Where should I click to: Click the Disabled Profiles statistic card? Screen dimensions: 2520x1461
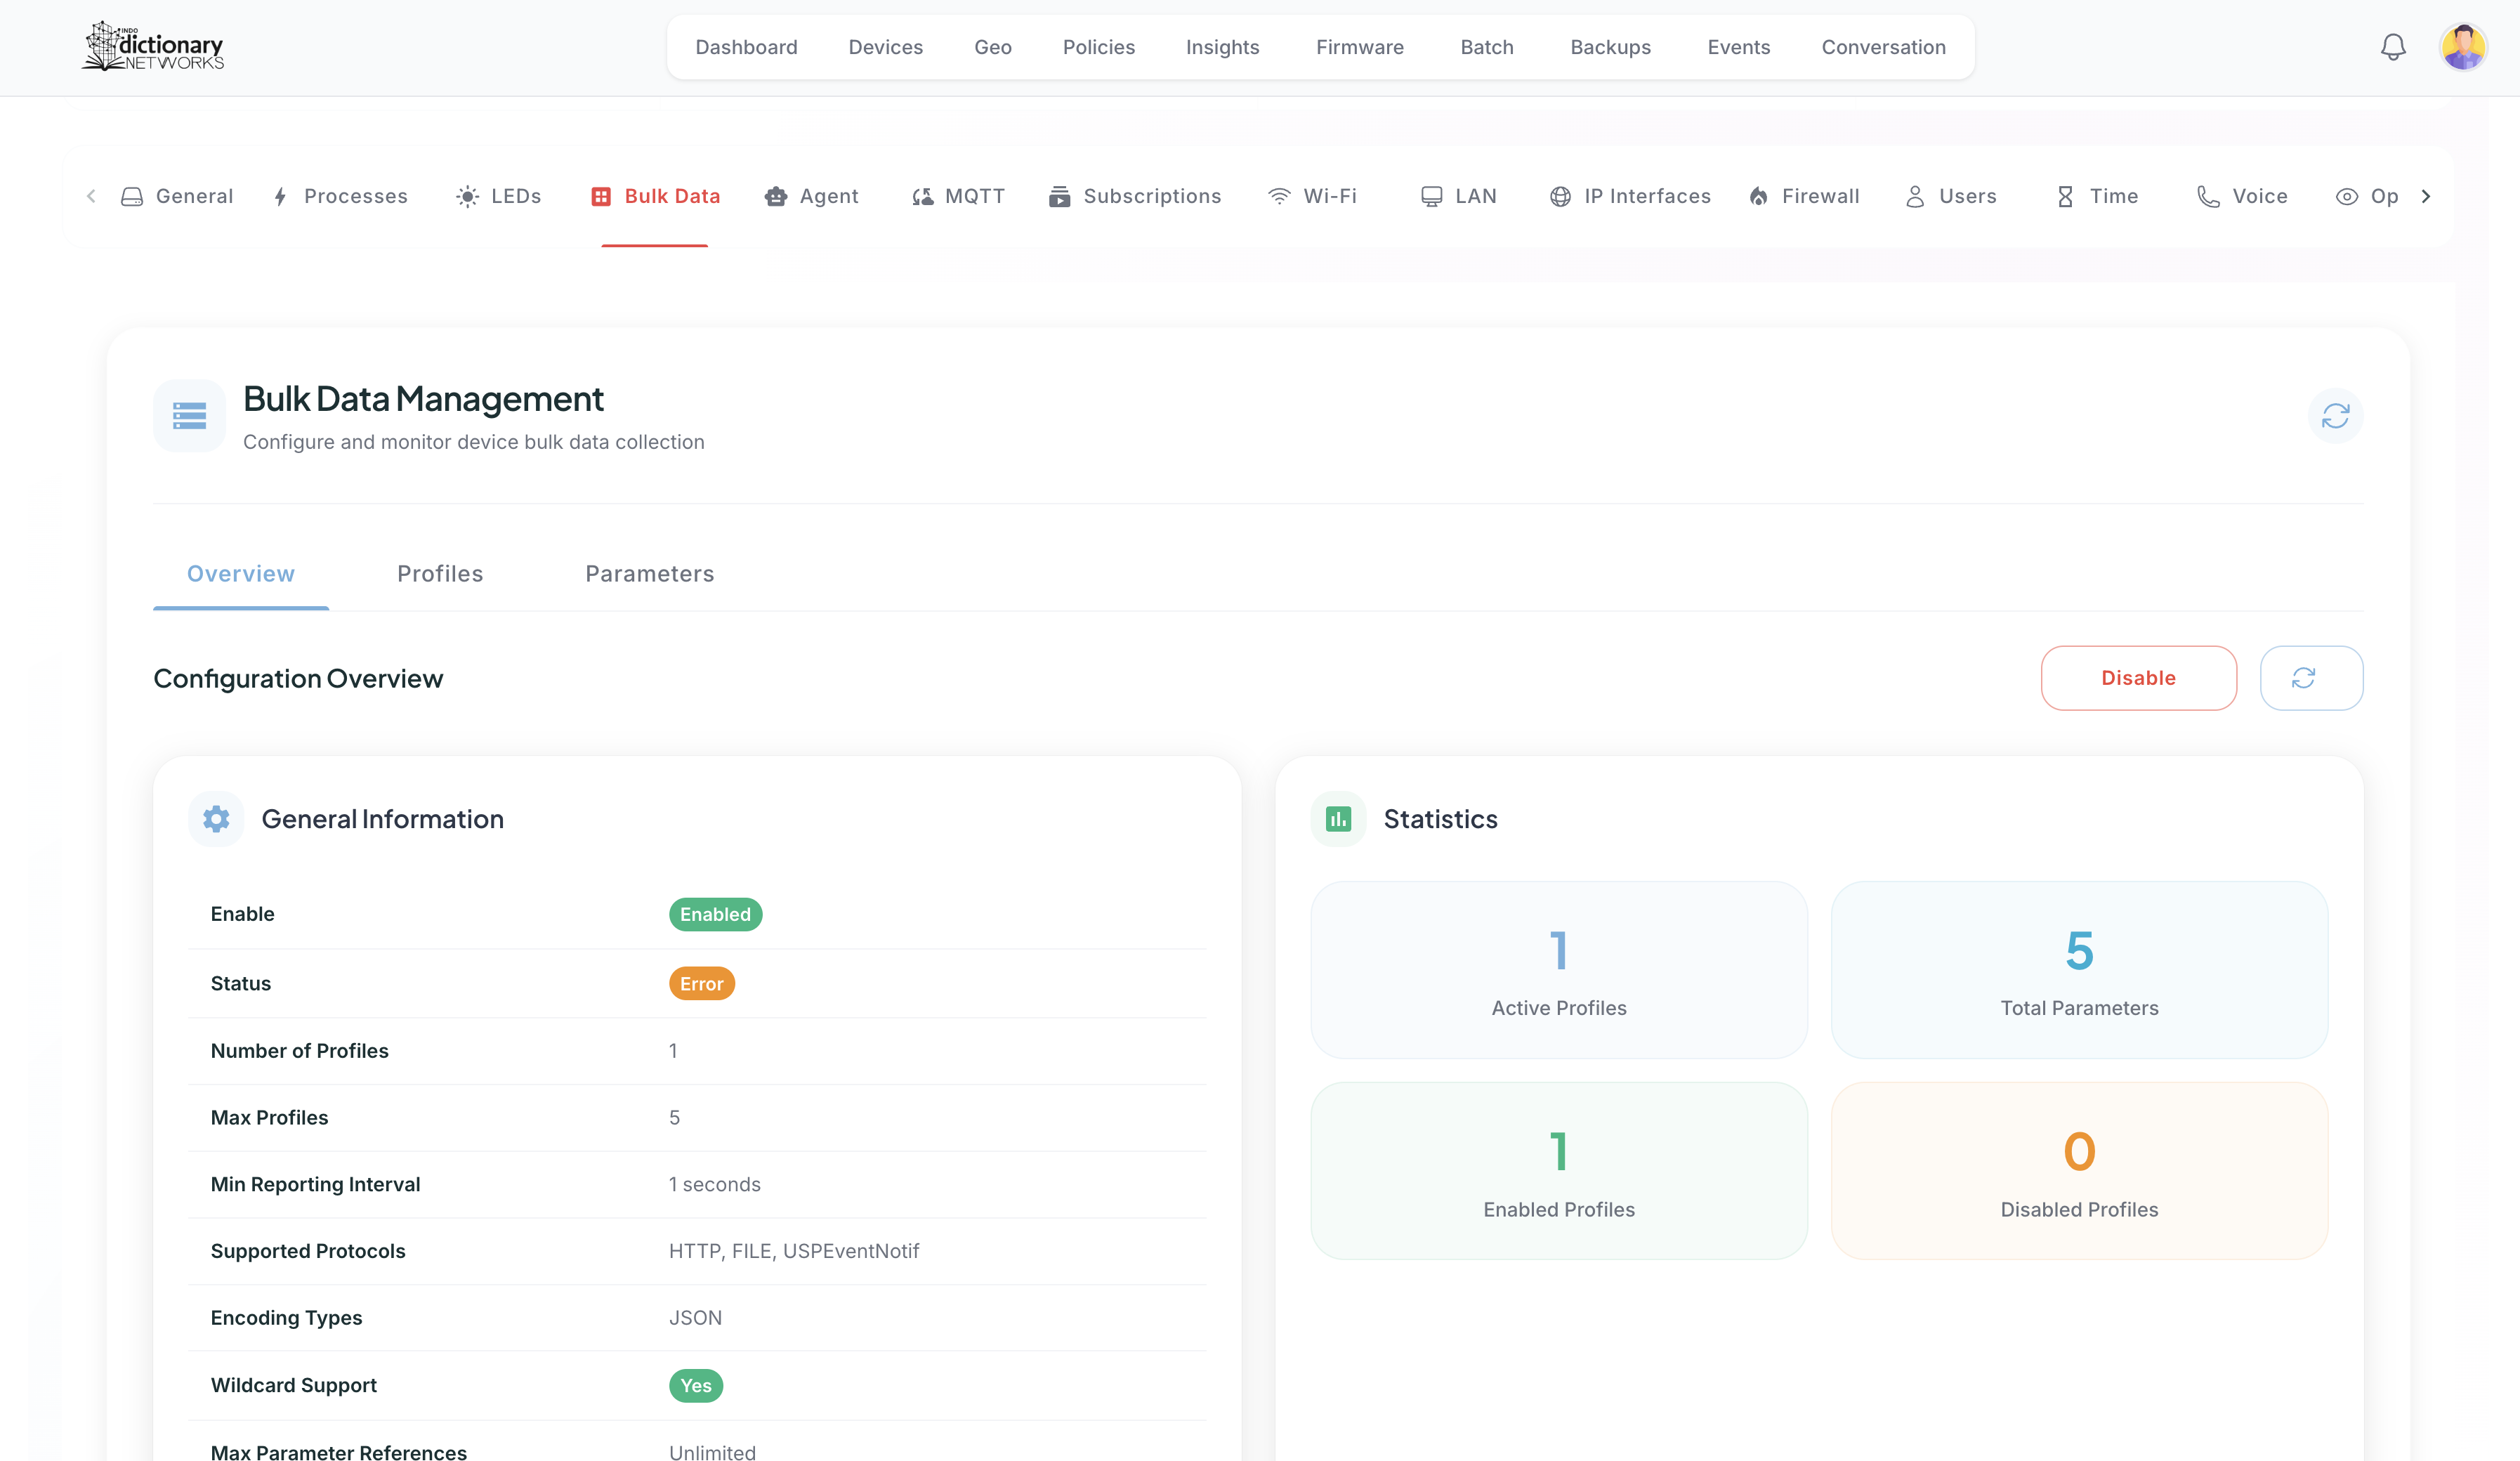(x=2078, y=1170)
